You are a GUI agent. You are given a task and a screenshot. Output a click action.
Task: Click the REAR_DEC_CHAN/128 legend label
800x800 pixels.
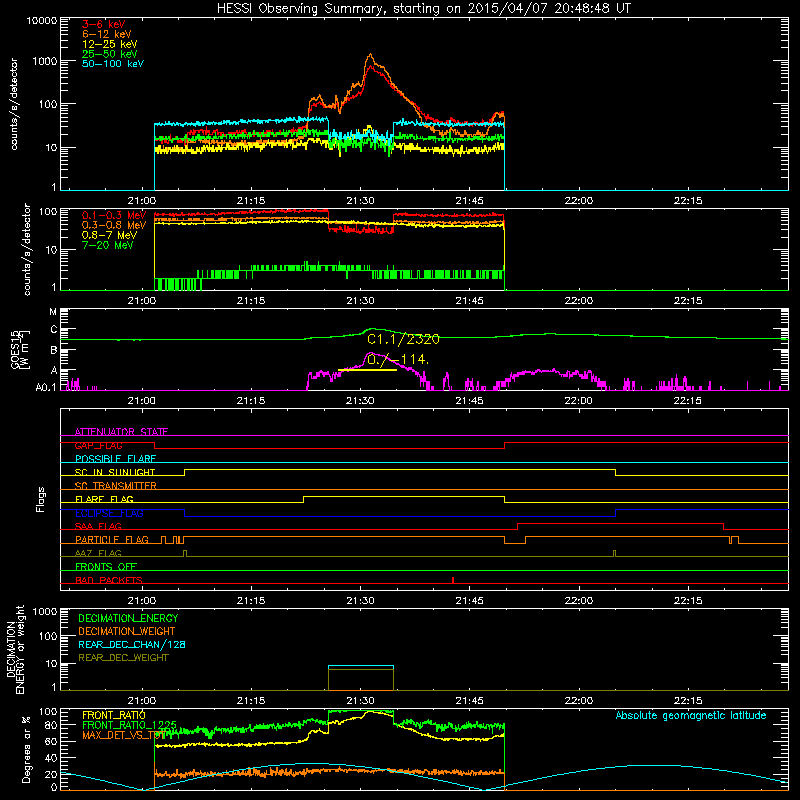132,645
